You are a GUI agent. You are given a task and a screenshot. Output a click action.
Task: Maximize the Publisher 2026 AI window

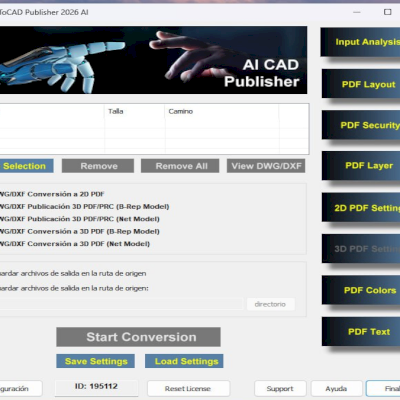[387, 12]
